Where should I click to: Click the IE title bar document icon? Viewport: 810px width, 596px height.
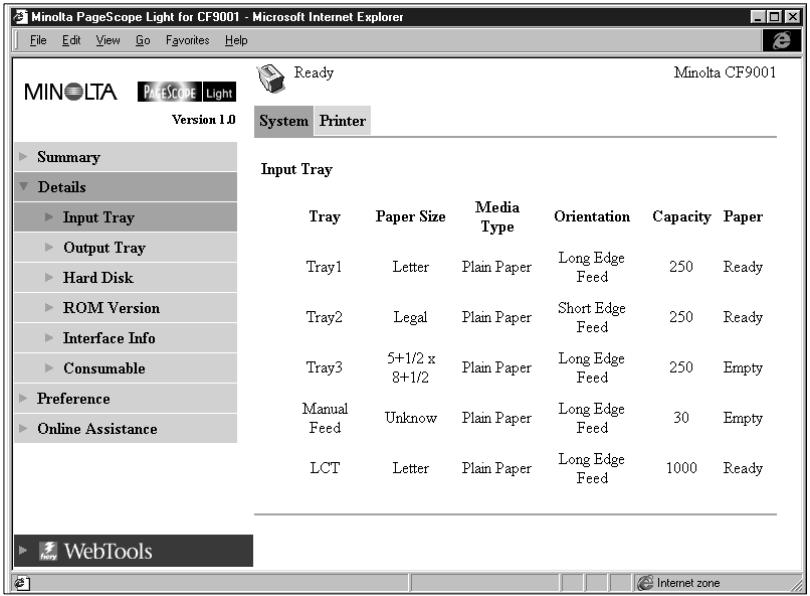click(x=21, y=17)
